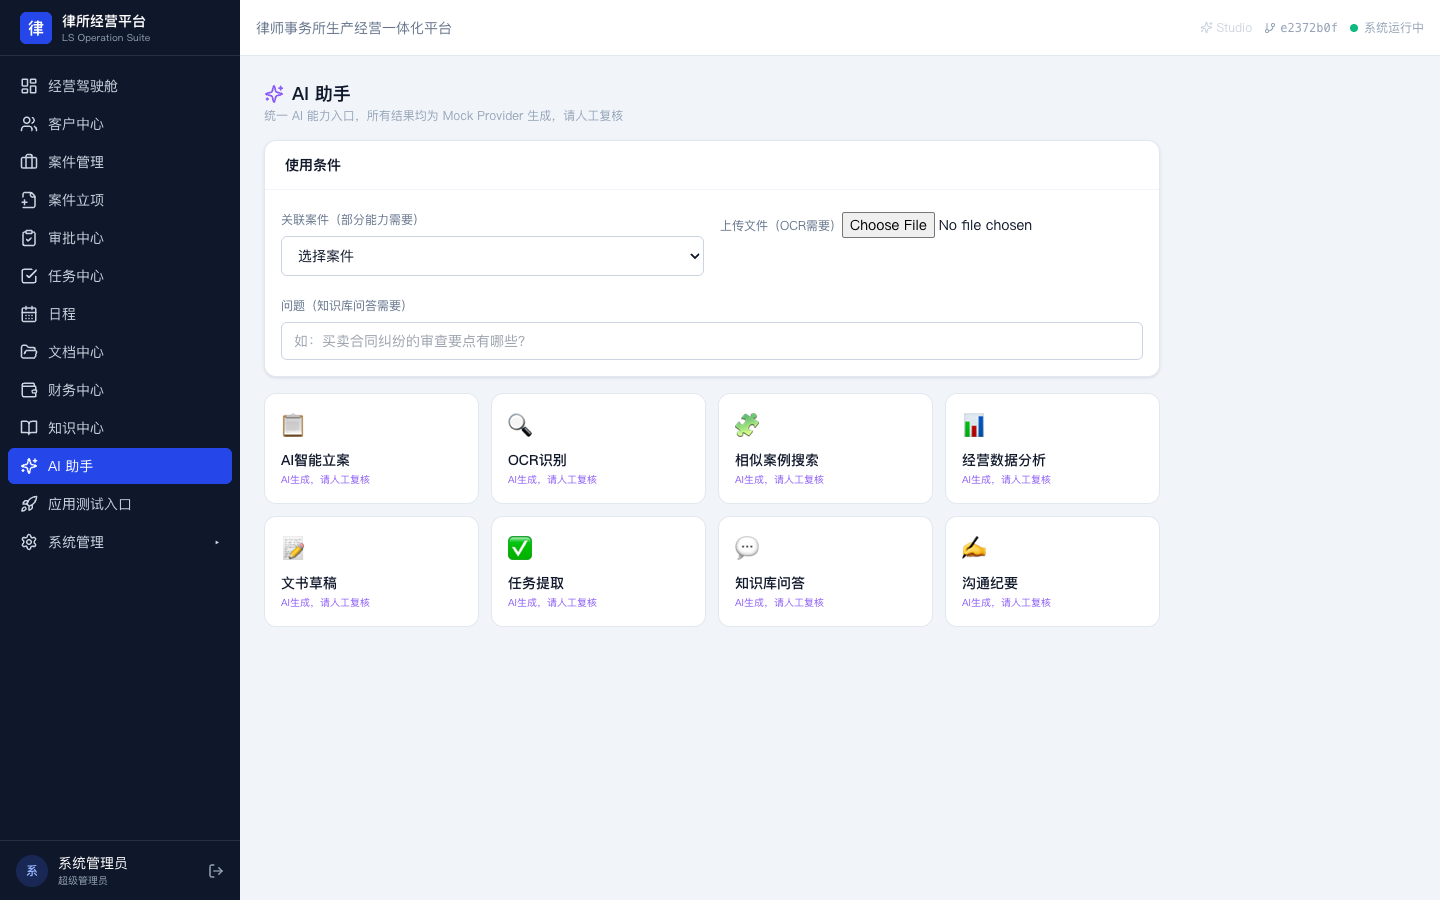1440x900 pixels.
Task: Click the 知识中心 book icon
Action: [29, 428]
